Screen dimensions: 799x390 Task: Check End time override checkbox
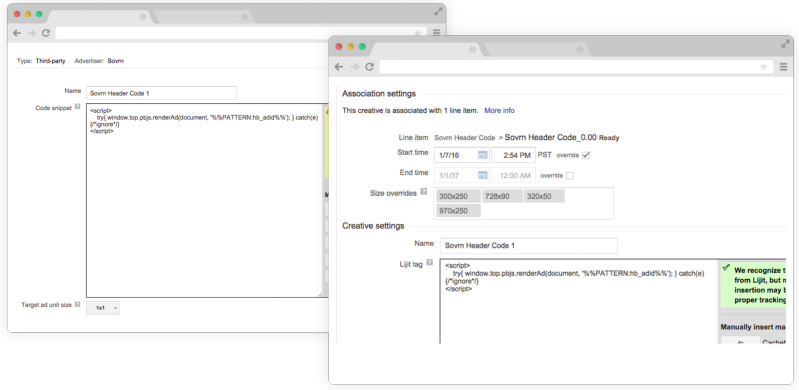pos(570,175)
